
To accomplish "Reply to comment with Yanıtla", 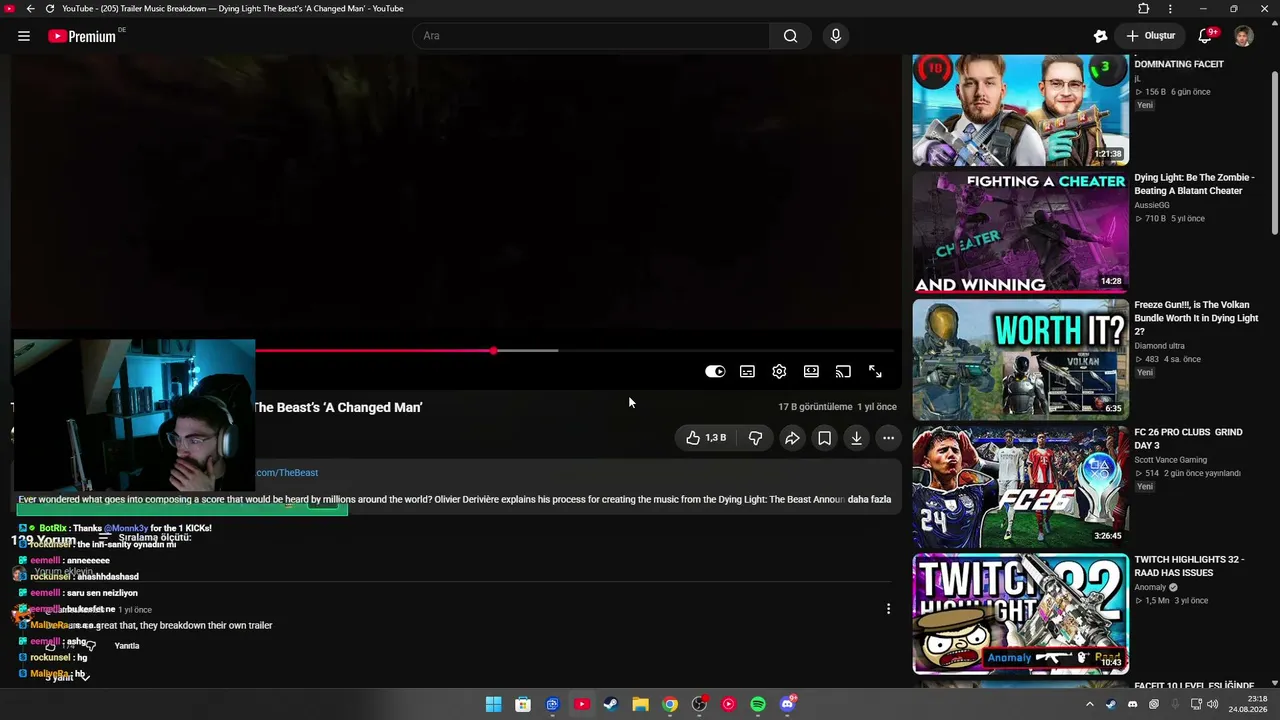I will [x=127, y=646].
